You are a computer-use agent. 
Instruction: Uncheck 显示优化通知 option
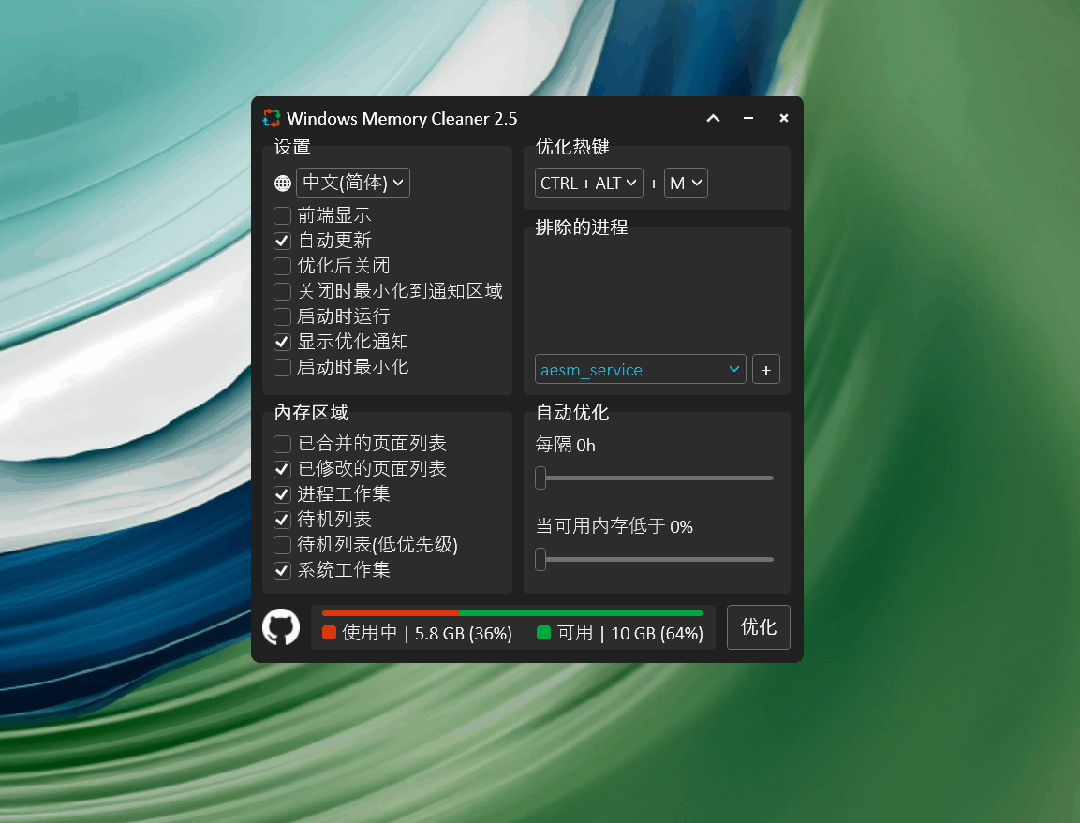tap(282, 342)
